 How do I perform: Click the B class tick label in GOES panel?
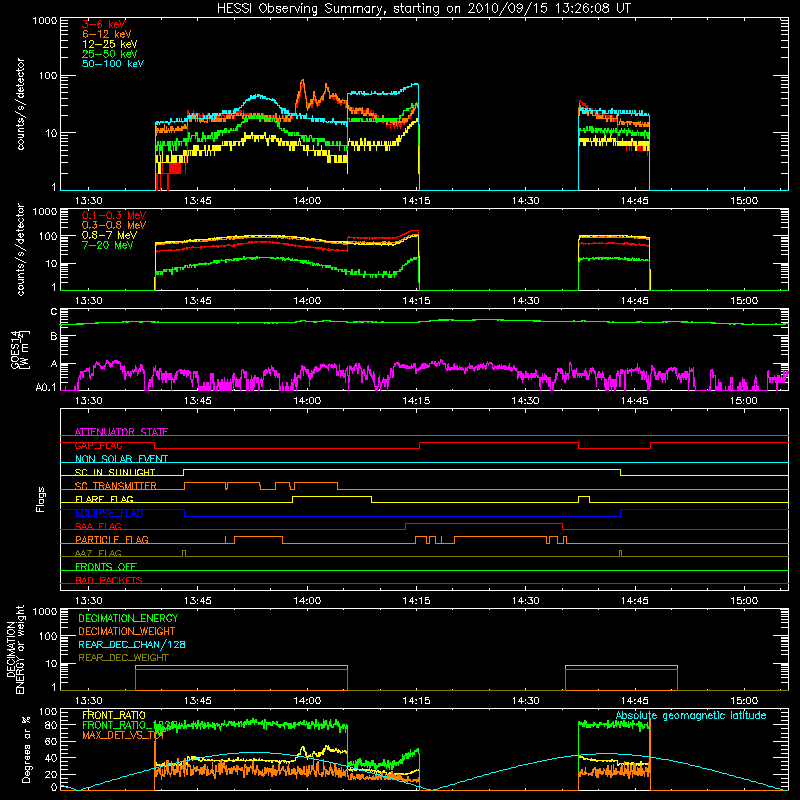coord(54,337)
